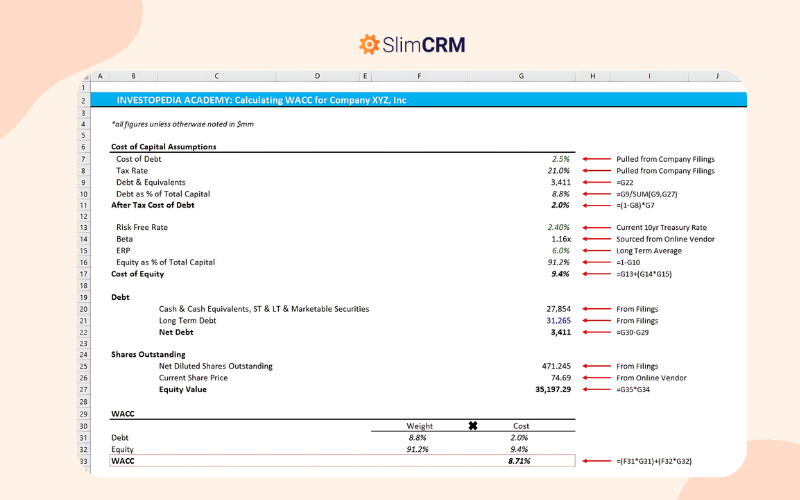Select the 'Cost of Equity' label in row 17
Viewport: 800px width, 500px height.
tap(138, 274)
